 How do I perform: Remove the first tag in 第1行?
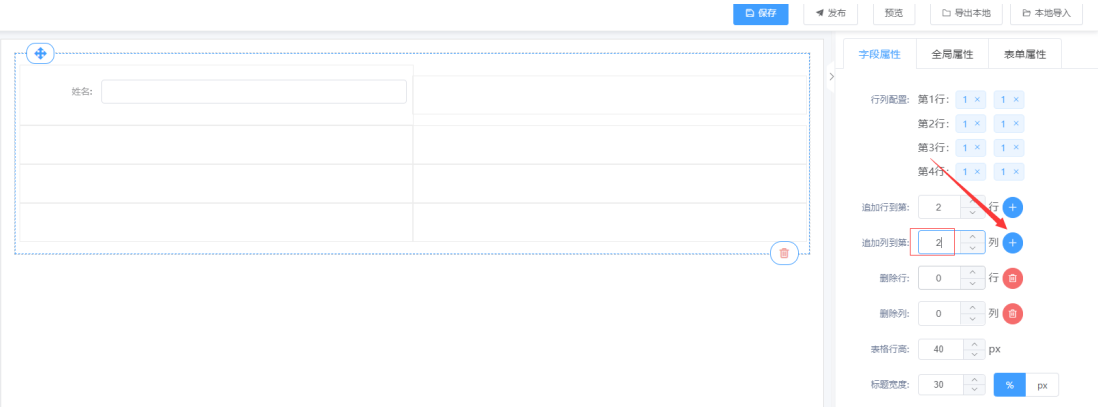point(977,100)
